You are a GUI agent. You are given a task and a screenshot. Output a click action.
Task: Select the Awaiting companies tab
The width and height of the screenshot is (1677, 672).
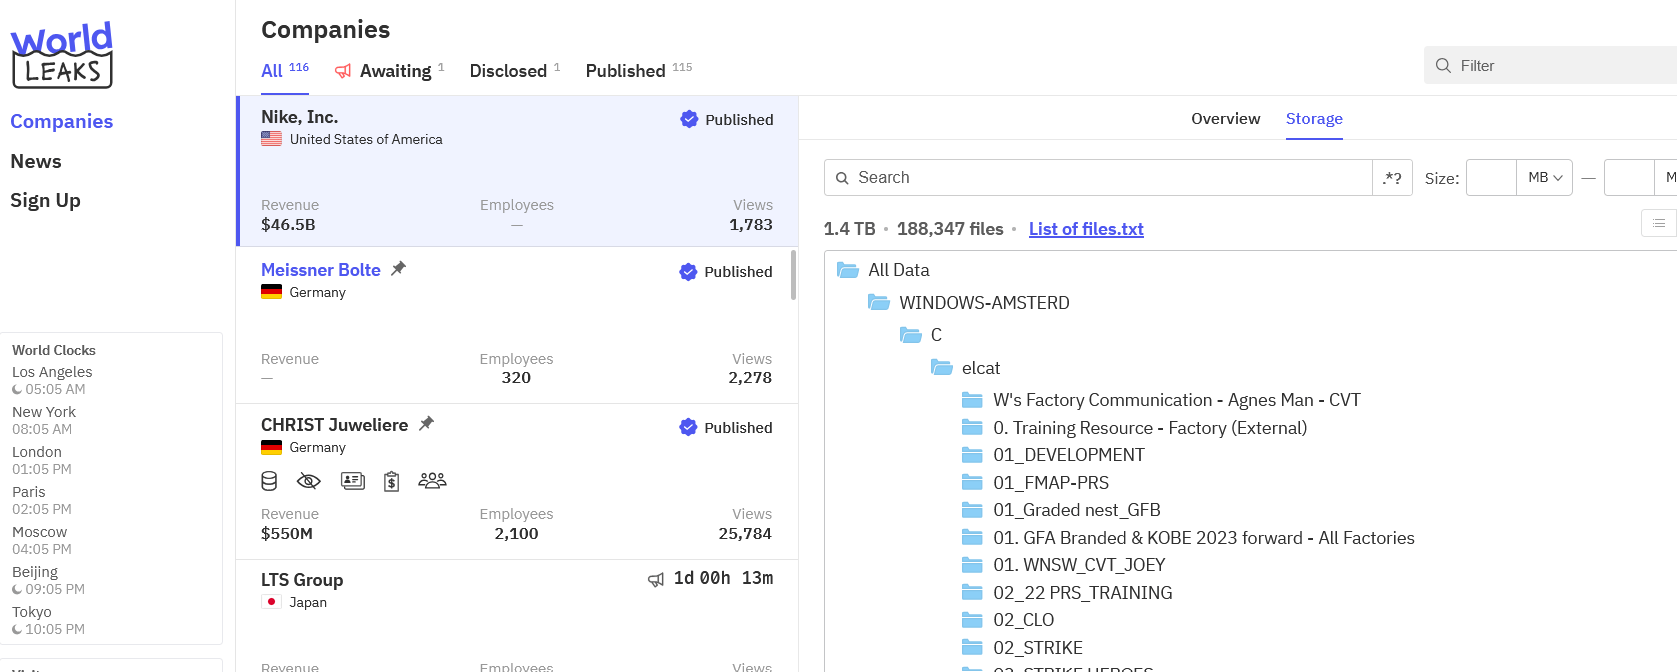point(394,71)
